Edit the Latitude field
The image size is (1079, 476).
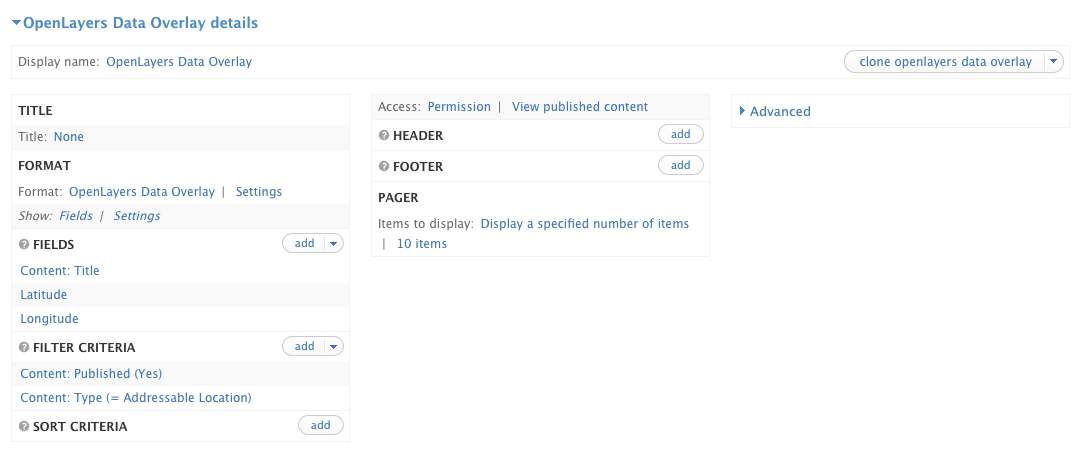pos(43,295)
